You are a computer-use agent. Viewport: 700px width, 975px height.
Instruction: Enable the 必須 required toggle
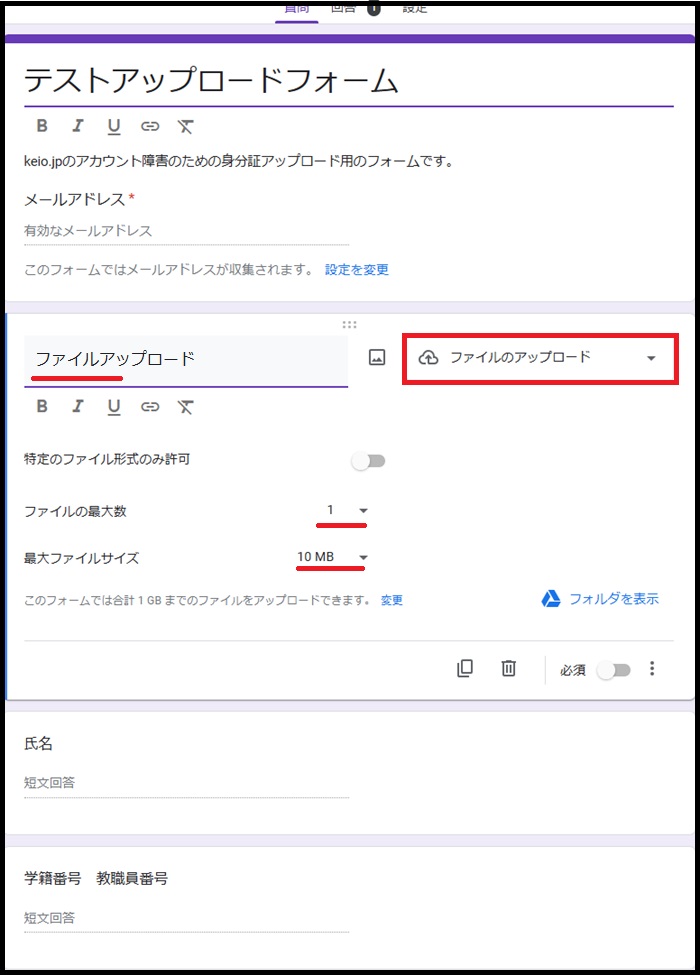(x=613, y=670)
